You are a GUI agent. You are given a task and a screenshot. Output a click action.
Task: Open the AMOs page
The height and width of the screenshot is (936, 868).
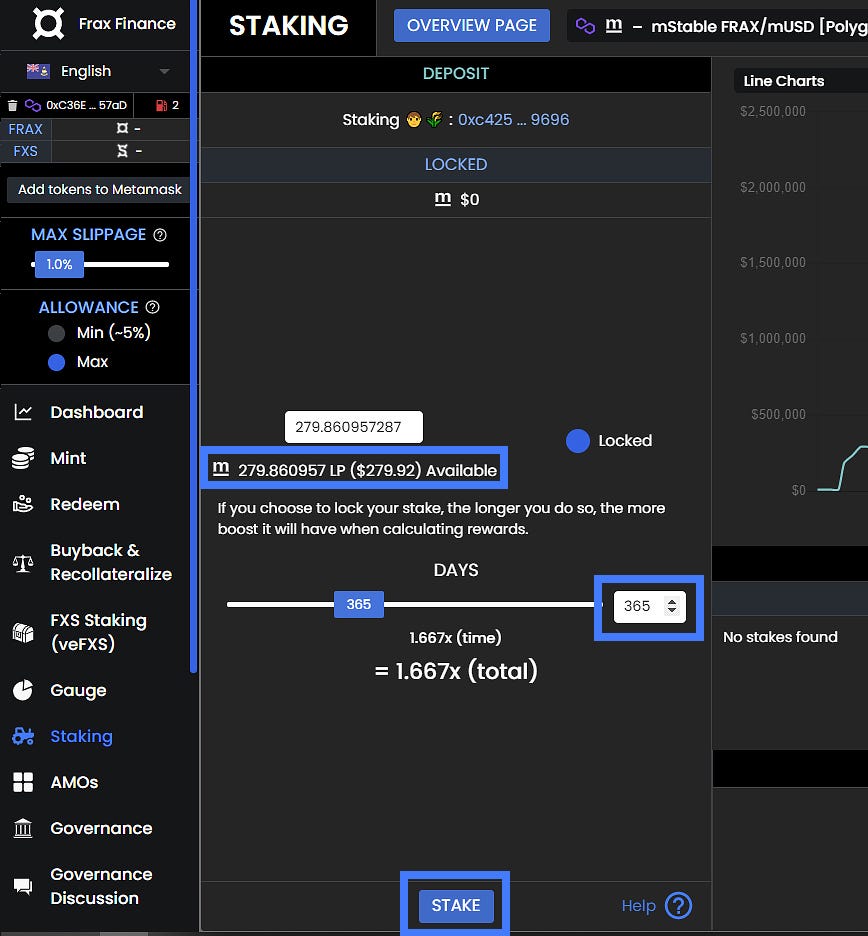[74, 782]
